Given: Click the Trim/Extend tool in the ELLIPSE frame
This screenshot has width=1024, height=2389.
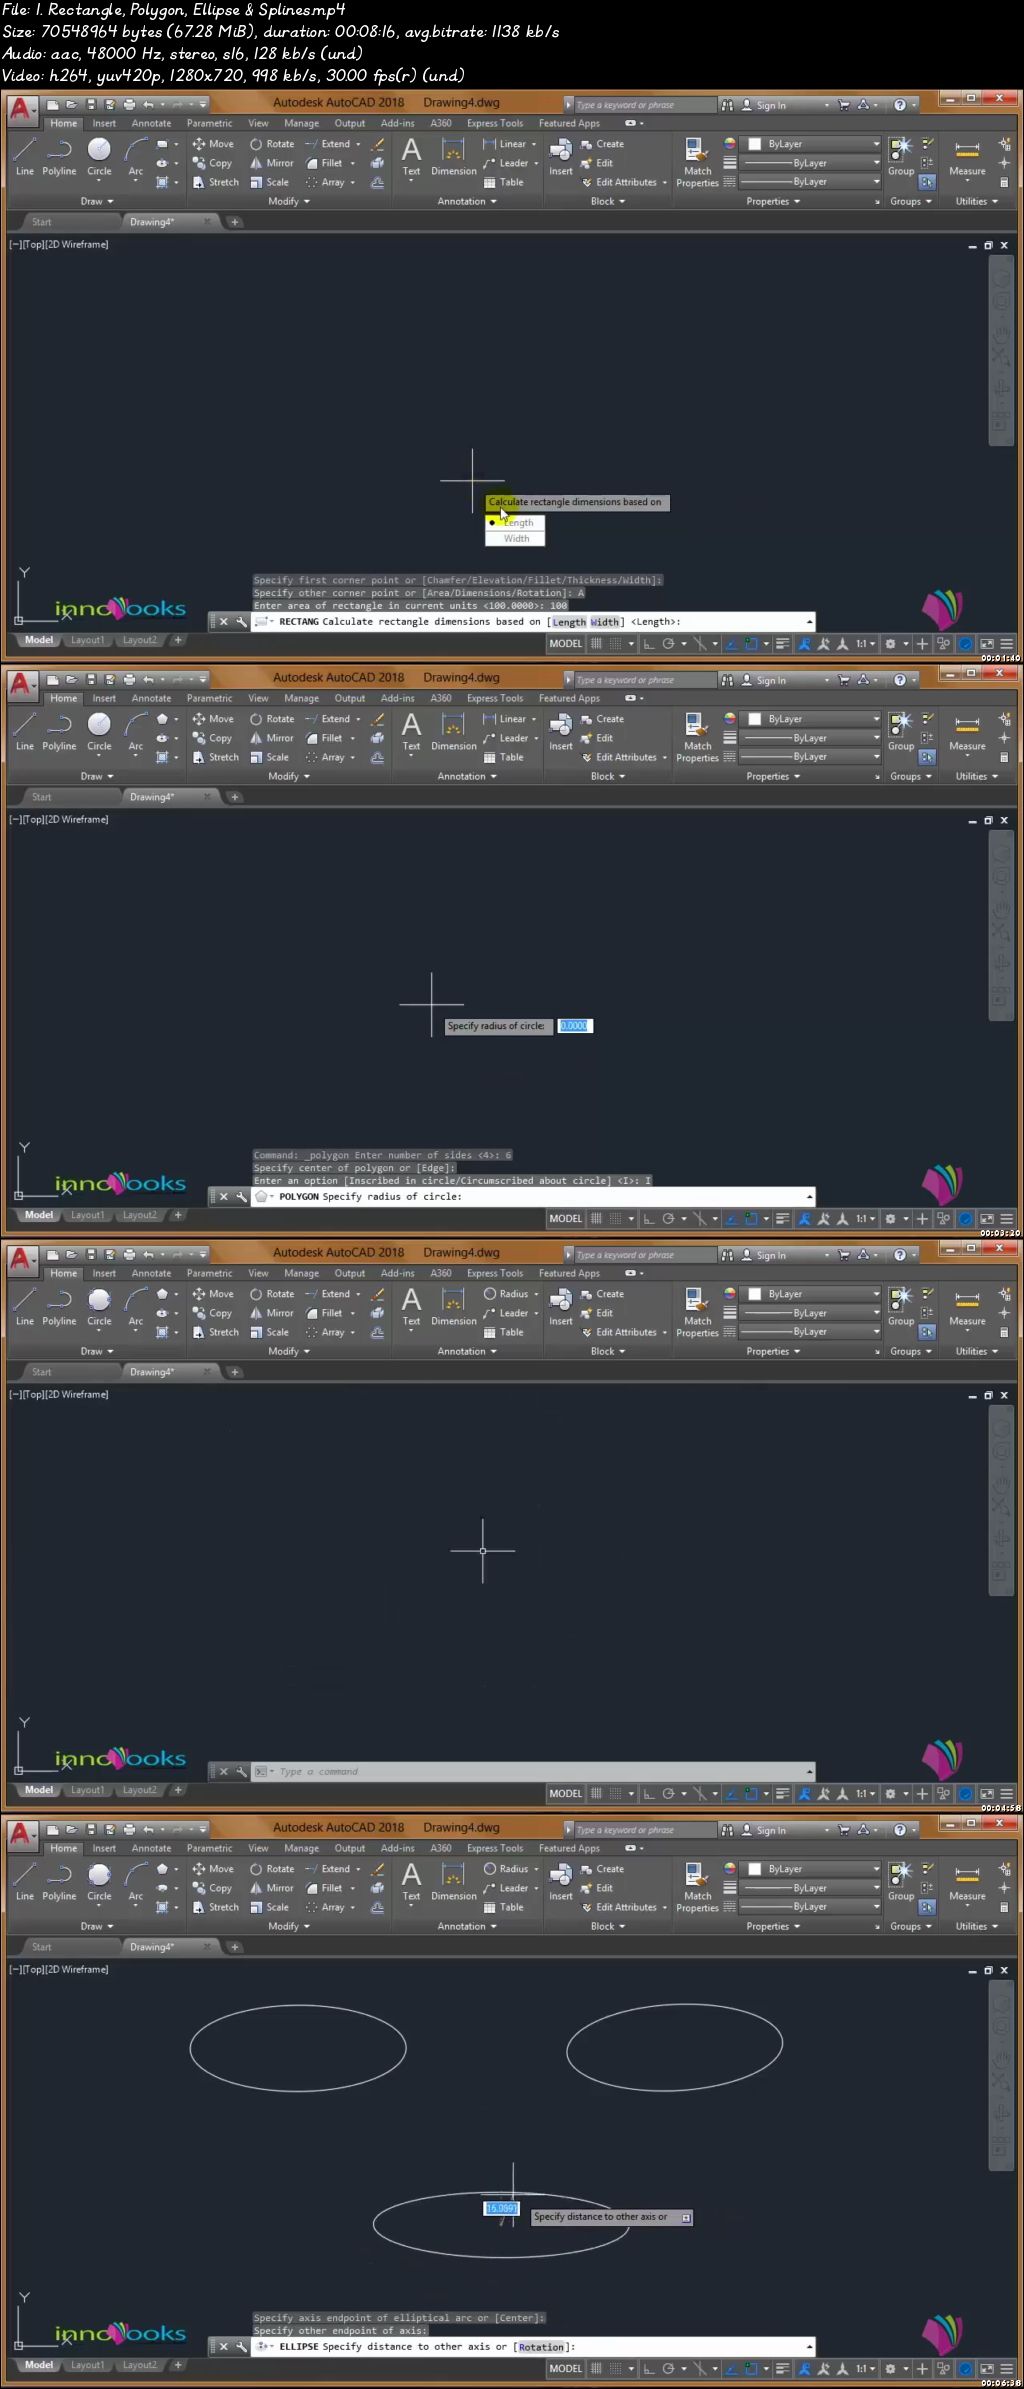Looking at the screenshot, I should click(x=327, y=1869).
